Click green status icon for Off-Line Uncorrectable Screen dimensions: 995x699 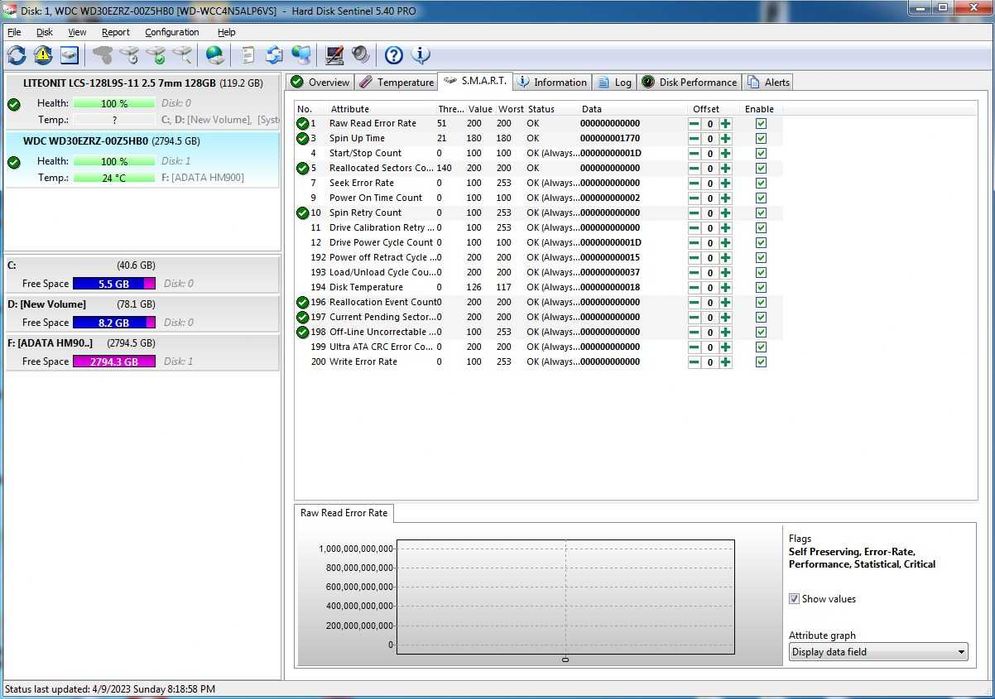303,332
